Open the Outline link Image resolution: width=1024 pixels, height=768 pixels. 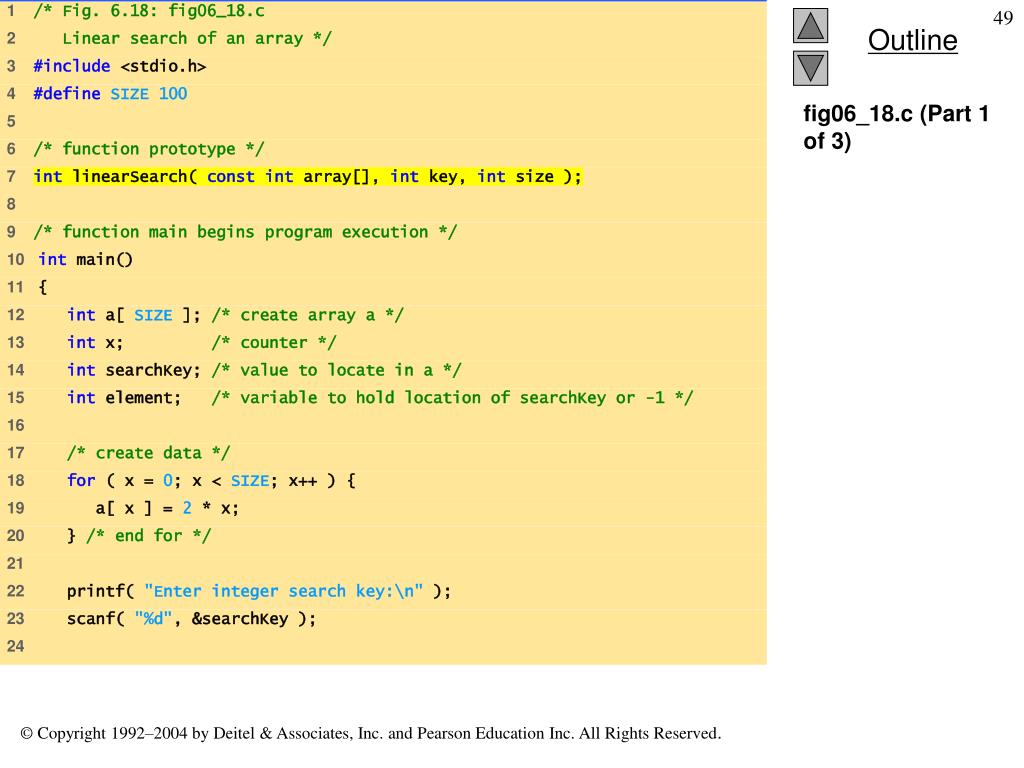tap(912, 40)
